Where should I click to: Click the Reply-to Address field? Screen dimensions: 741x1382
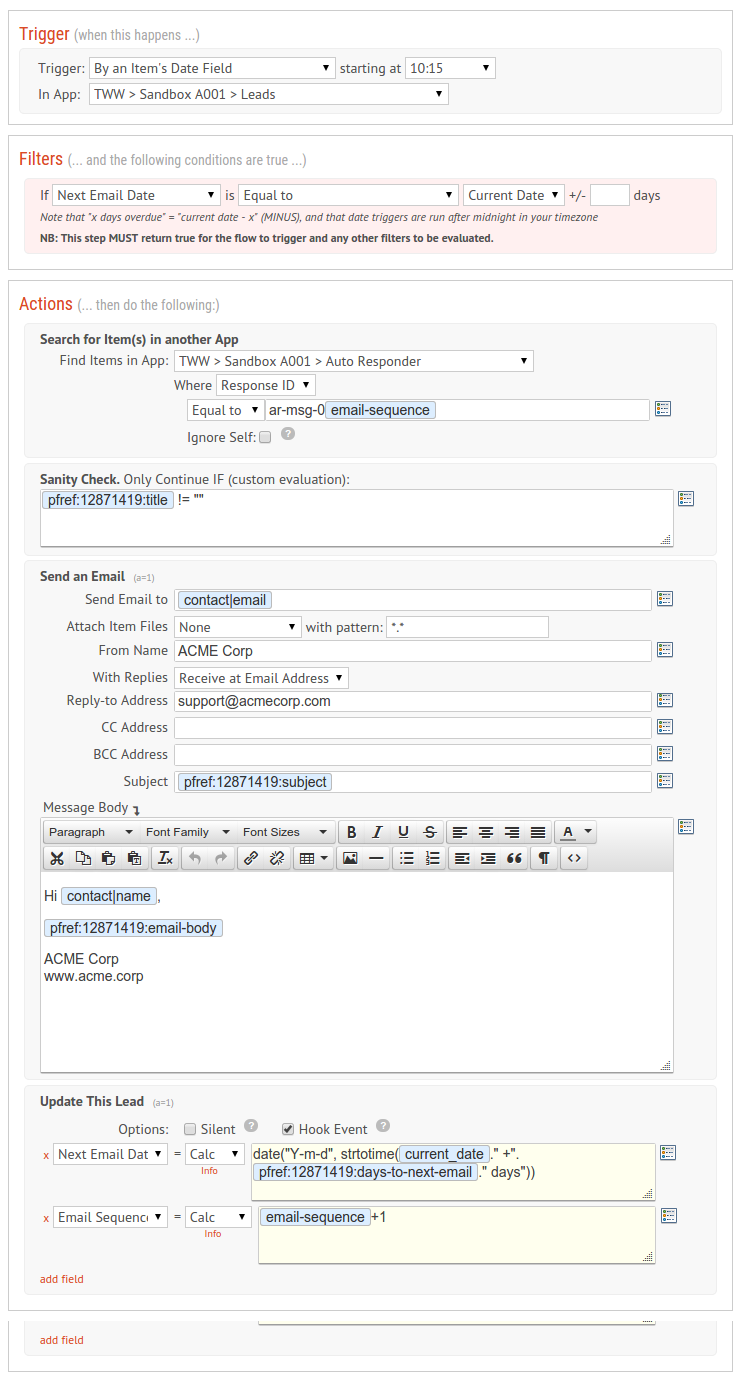pos(413,701)
